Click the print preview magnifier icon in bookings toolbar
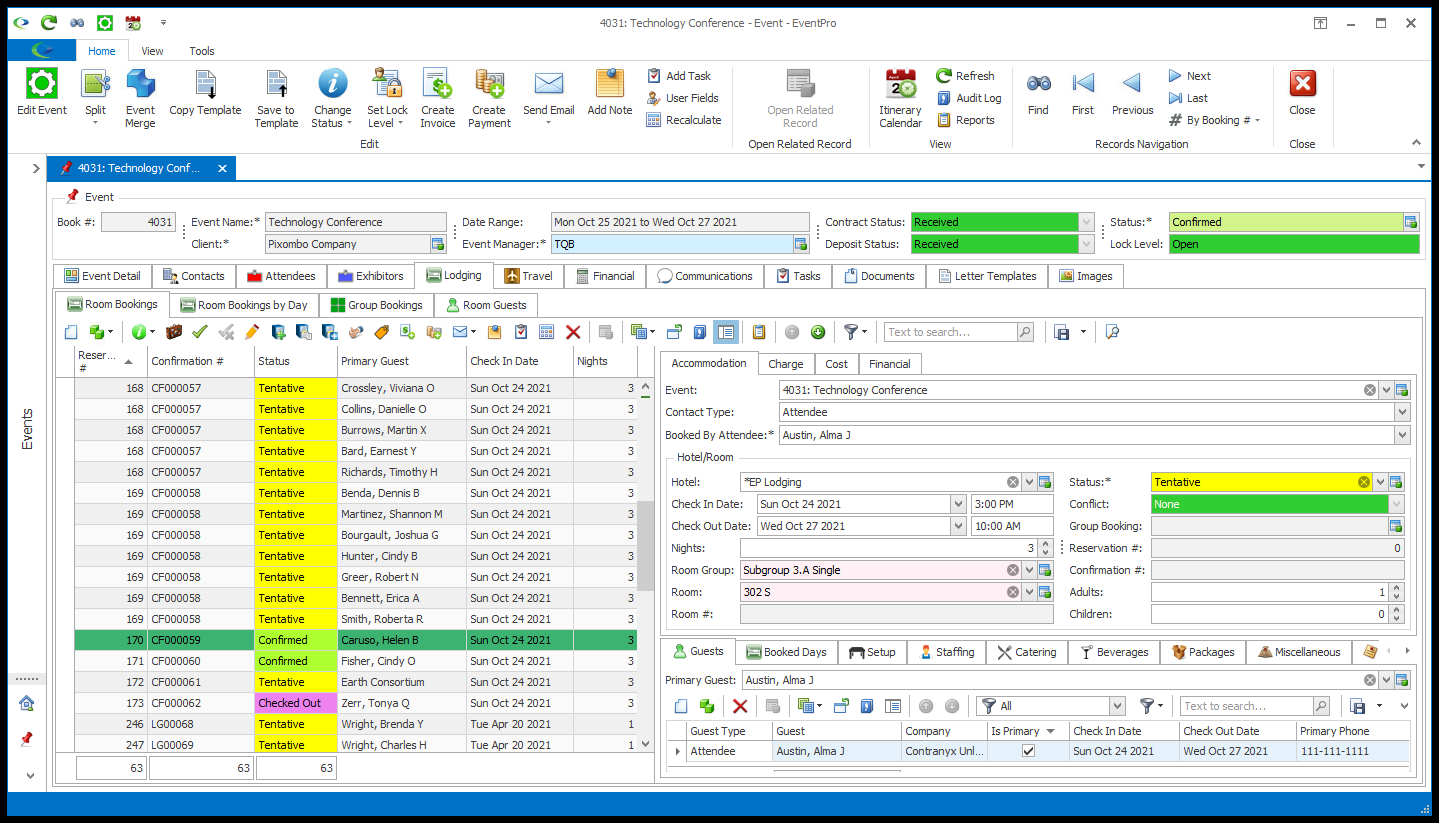This screenshot has width=1439, height=823. point(1112,332)
